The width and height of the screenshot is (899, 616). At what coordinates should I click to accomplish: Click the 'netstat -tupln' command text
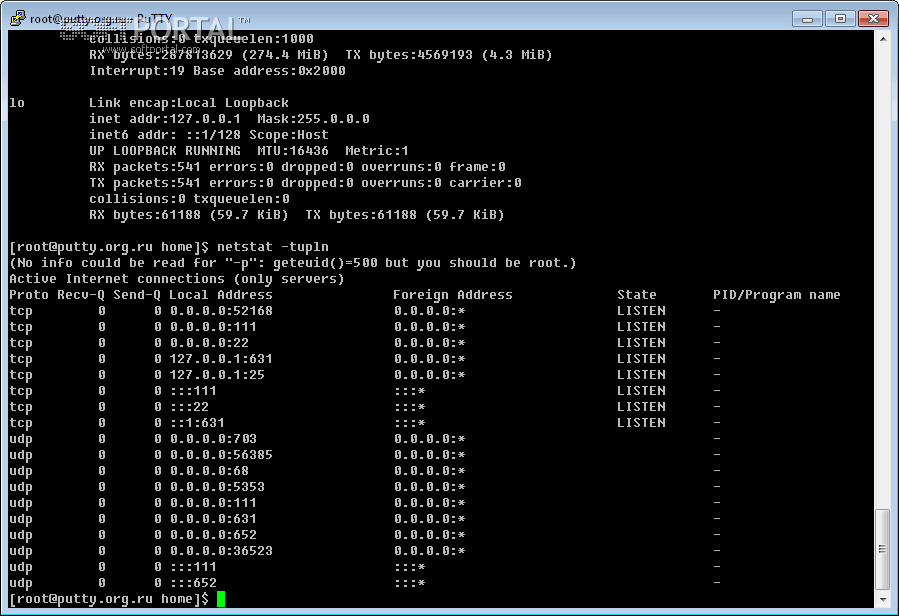pyautogui.click(x=273, y=247)
